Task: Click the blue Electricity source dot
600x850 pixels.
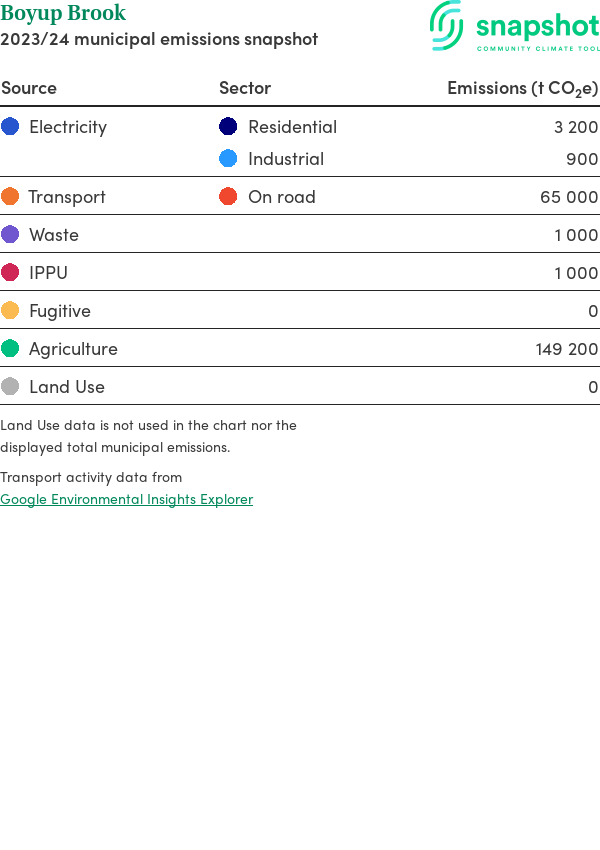Action: click(10, 127)
